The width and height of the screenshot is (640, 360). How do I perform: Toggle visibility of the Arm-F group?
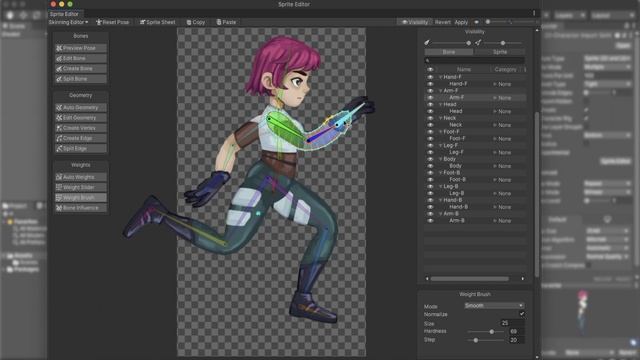(430, 91)
